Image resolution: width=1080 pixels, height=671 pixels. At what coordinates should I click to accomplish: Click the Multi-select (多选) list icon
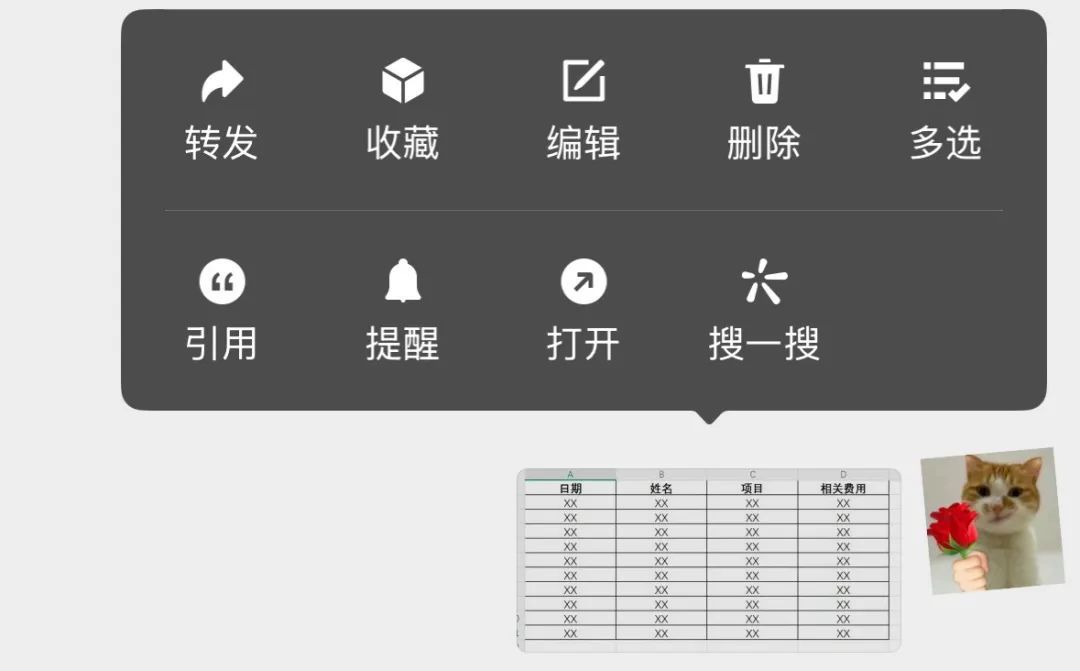(x=947, y=78)
